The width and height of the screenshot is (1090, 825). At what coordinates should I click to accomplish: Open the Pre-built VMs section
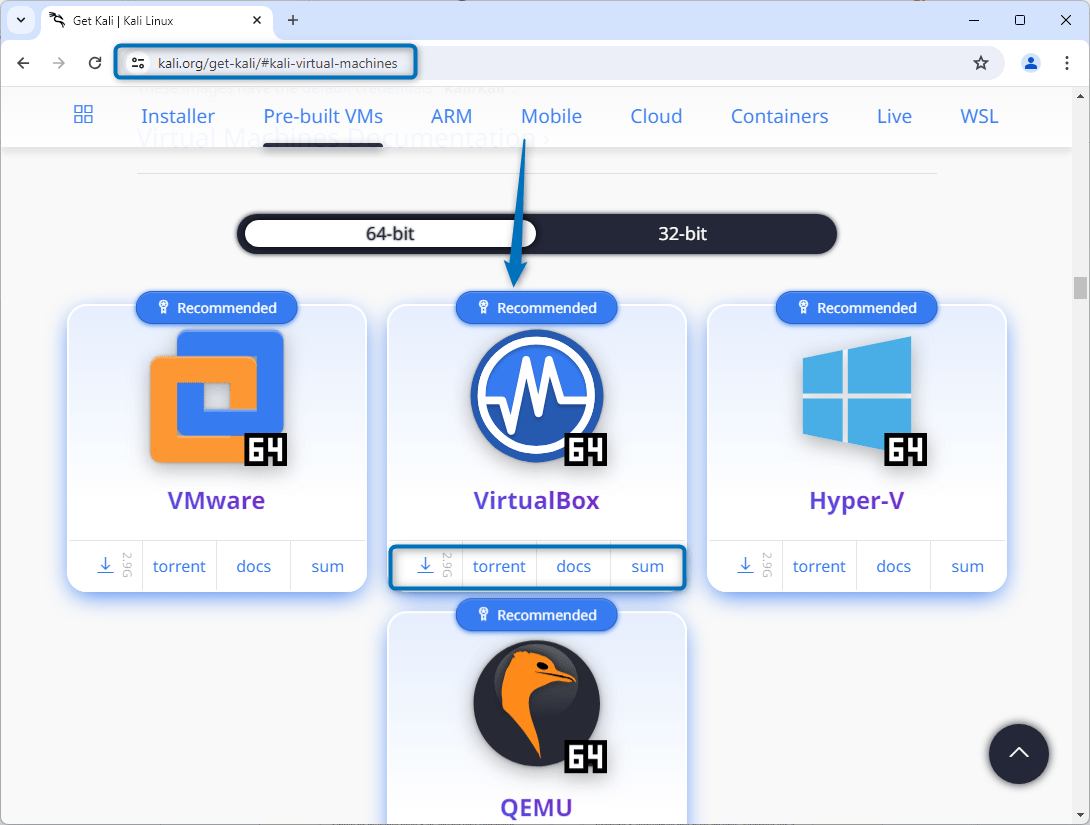click(322, 115)
